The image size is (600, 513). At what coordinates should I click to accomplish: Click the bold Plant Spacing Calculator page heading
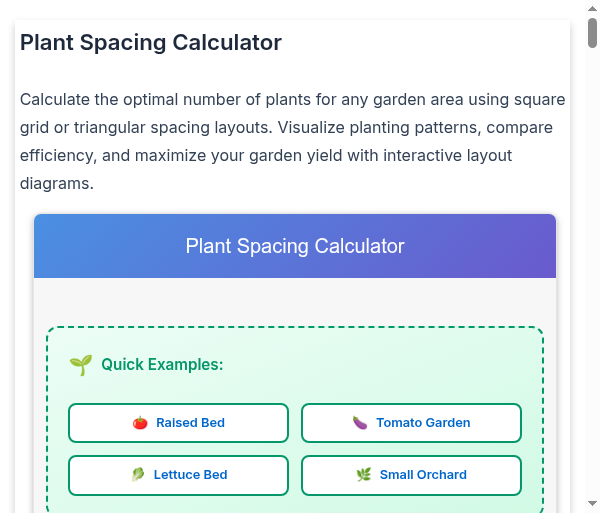151,42
